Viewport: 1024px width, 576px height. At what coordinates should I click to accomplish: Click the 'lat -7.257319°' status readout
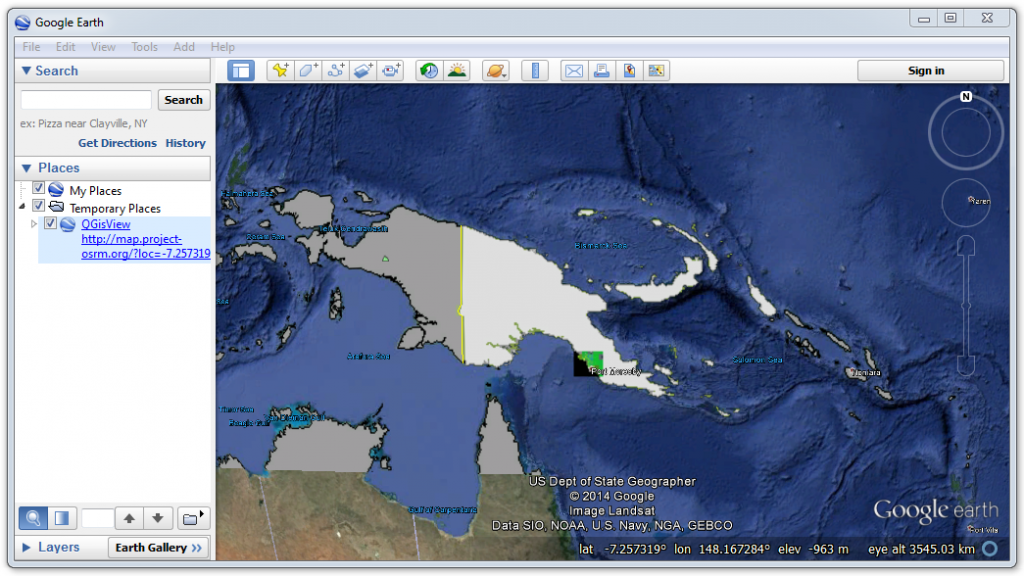click(622, 549)
